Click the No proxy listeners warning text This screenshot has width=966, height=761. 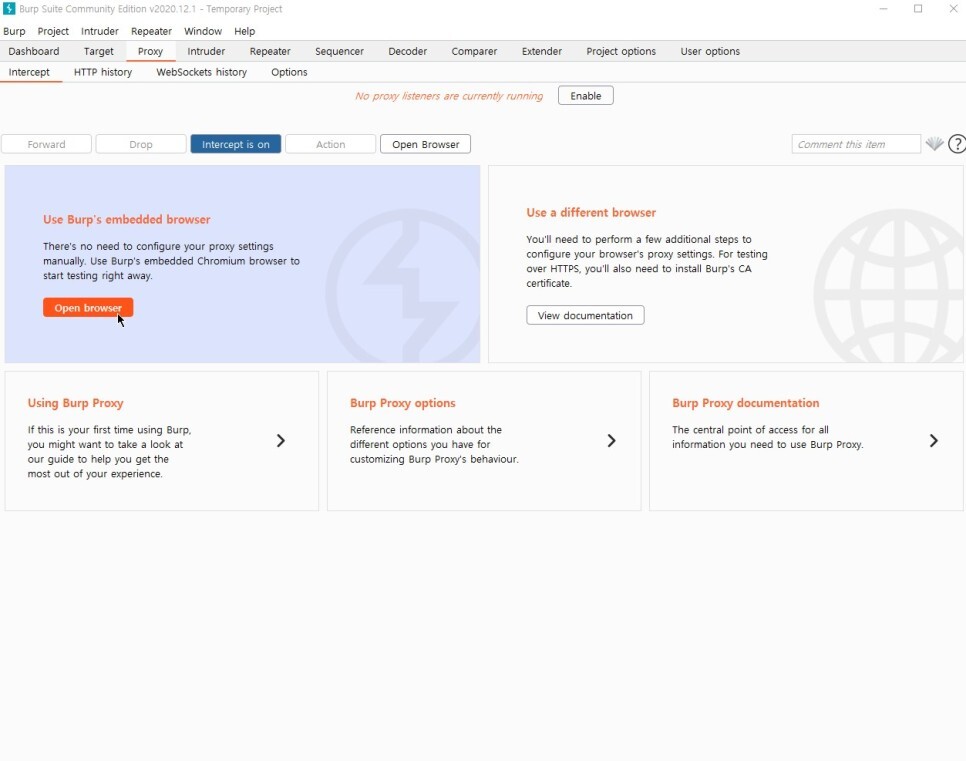click(449, 96)
